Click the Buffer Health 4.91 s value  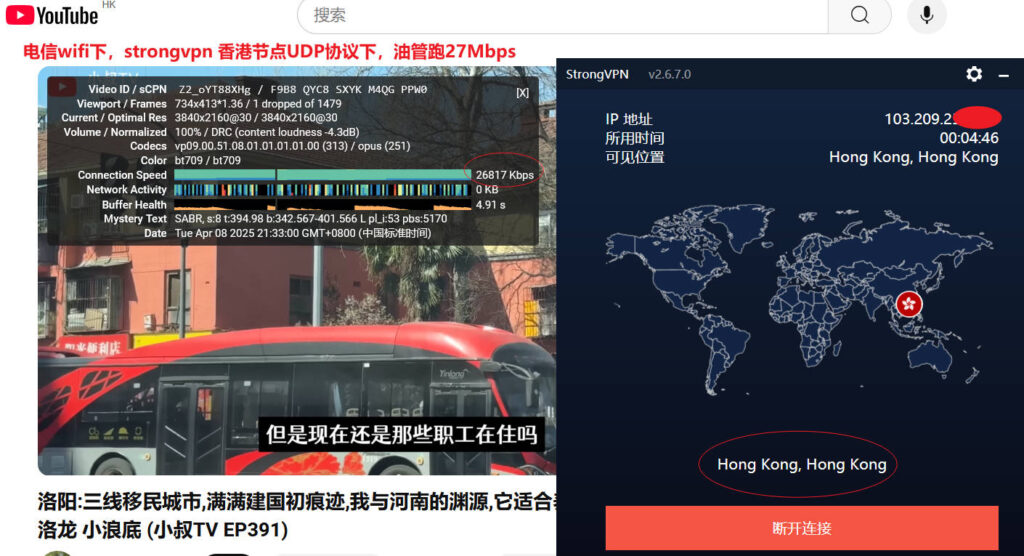[490, 204]
